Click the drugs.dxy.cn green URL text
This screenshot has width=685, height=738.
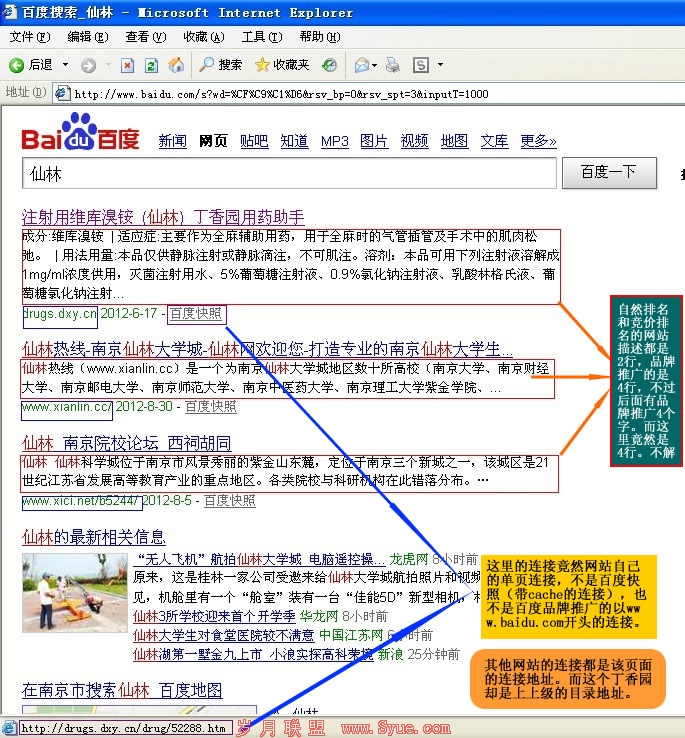[x=60, y=314]
